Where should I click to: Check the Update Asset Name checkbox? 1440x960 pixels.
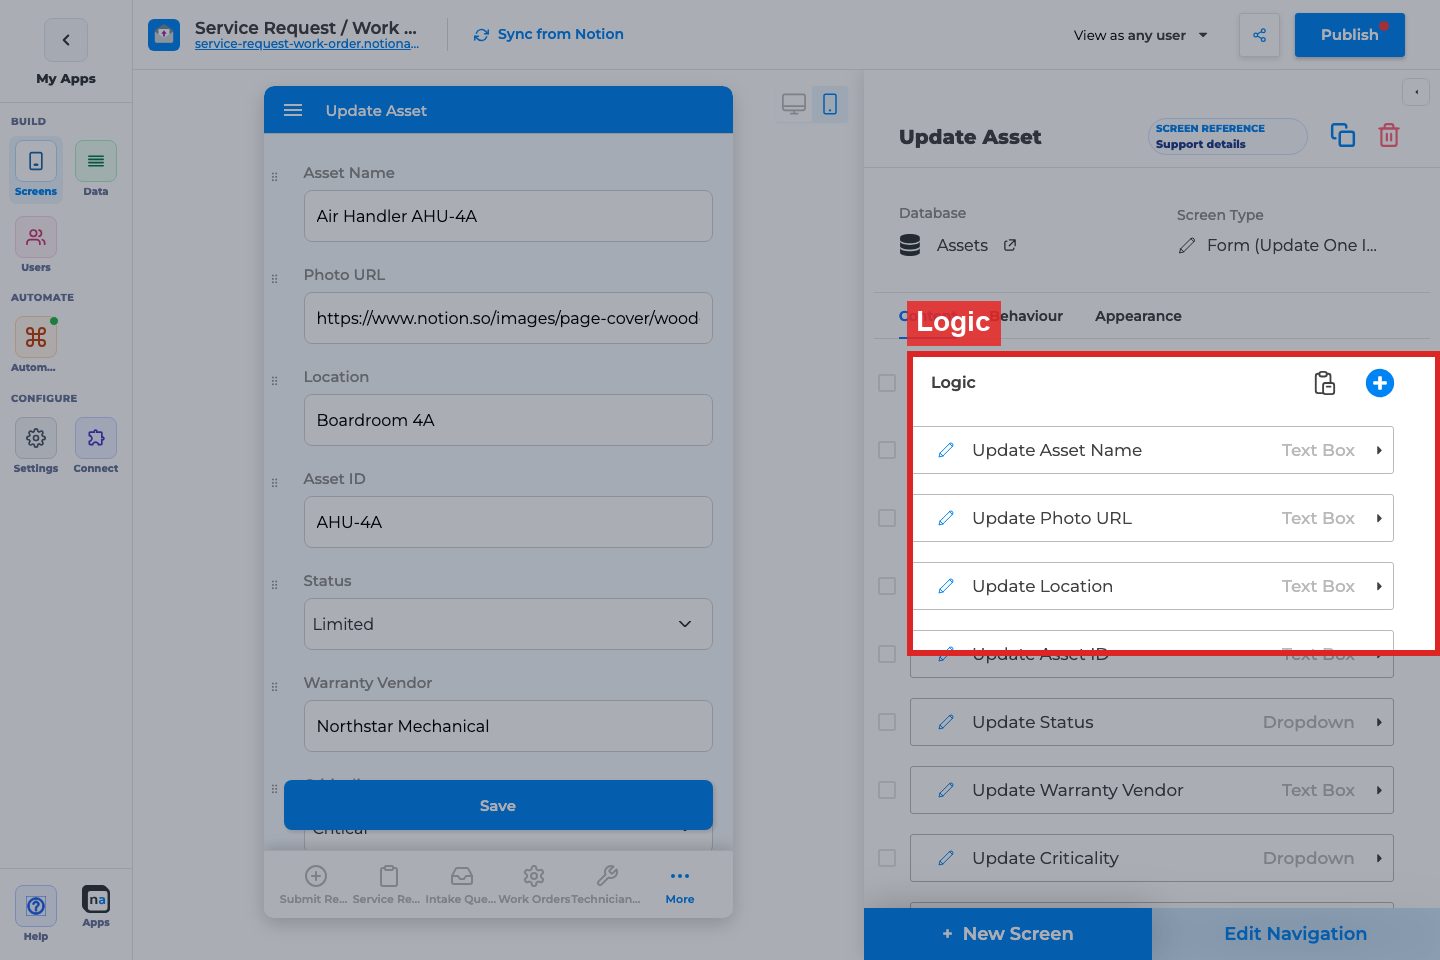(x=887, y=450)
